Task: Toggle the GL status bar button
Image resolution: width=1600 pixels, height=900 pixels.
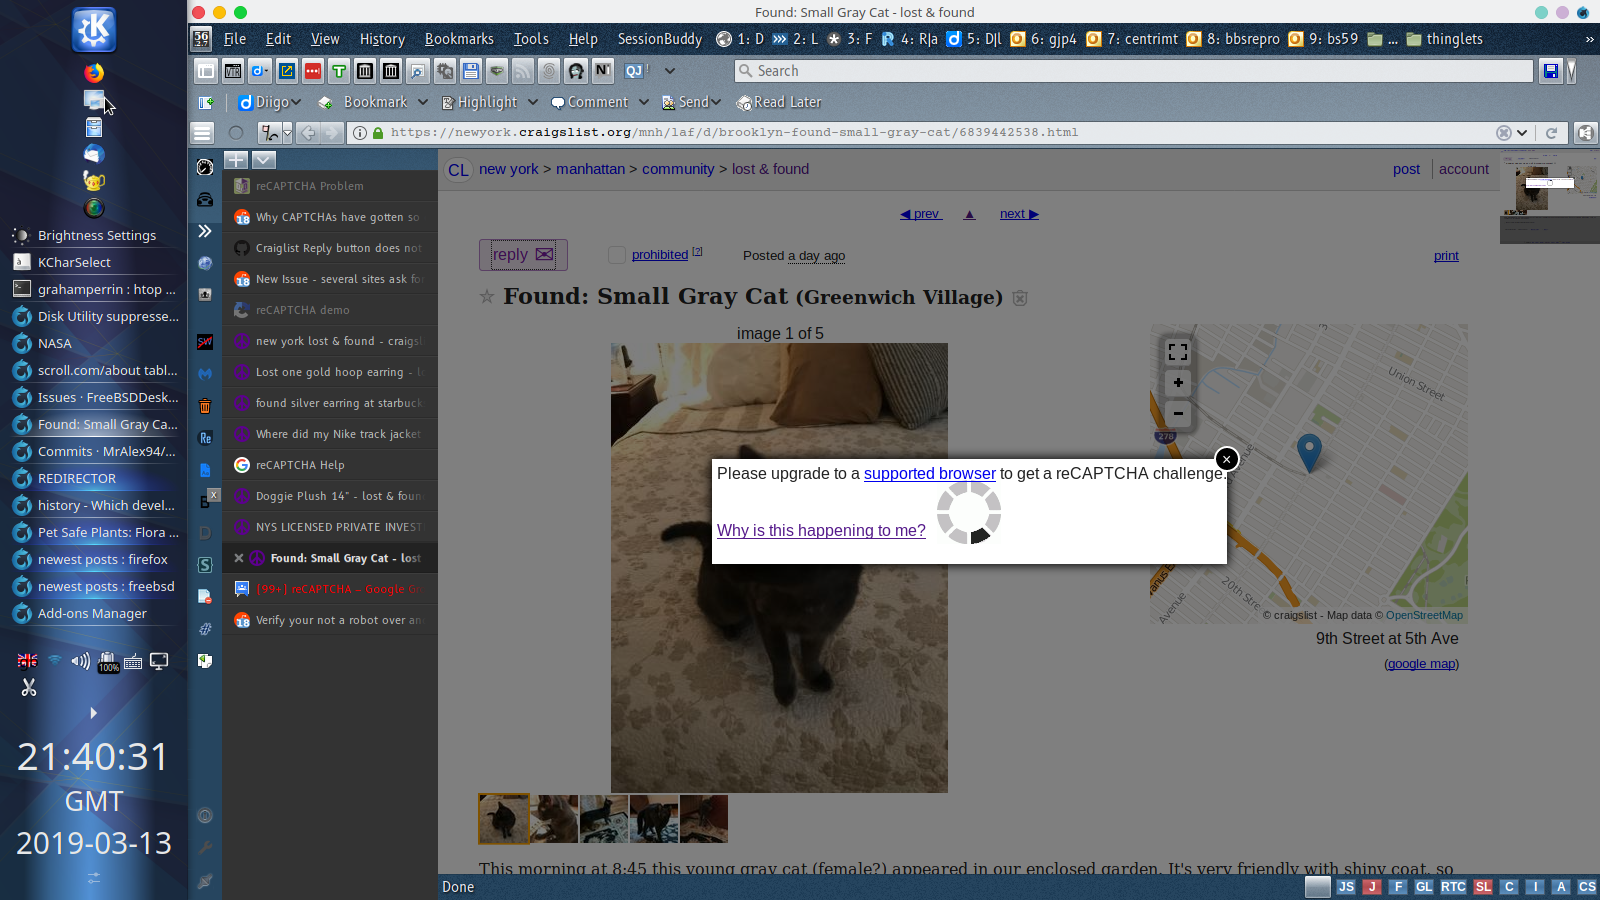Action: 1424,887
